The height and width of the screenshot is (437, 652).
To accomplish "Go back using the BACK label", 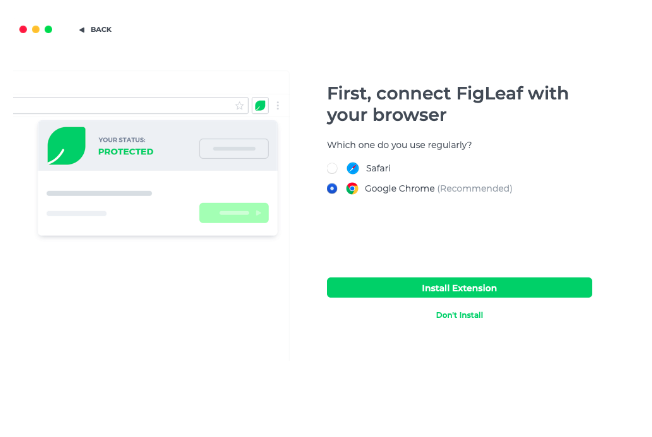I will click(101, 30).
